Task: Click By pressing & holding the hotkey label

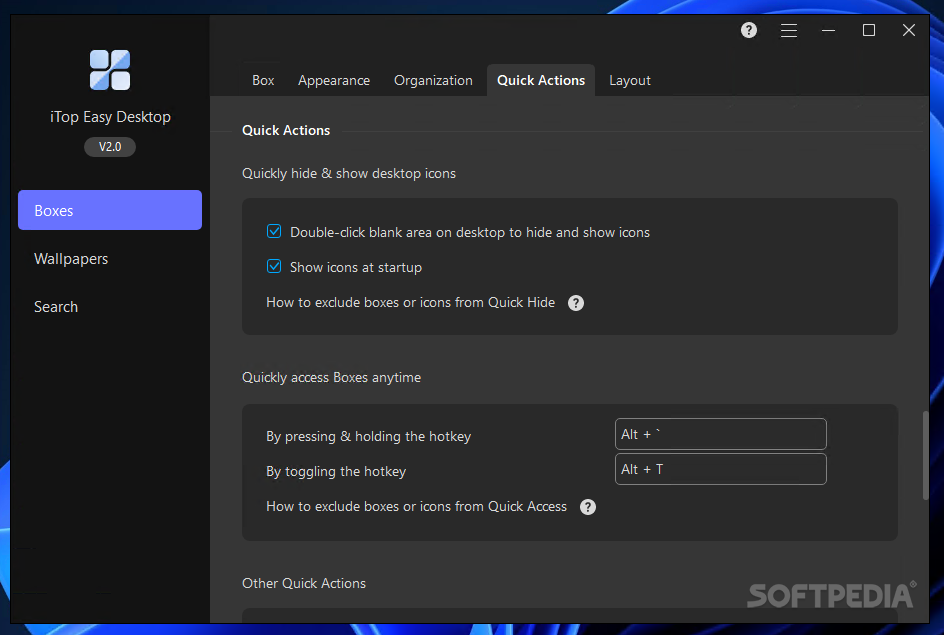Action: click(x=368, y=436)
